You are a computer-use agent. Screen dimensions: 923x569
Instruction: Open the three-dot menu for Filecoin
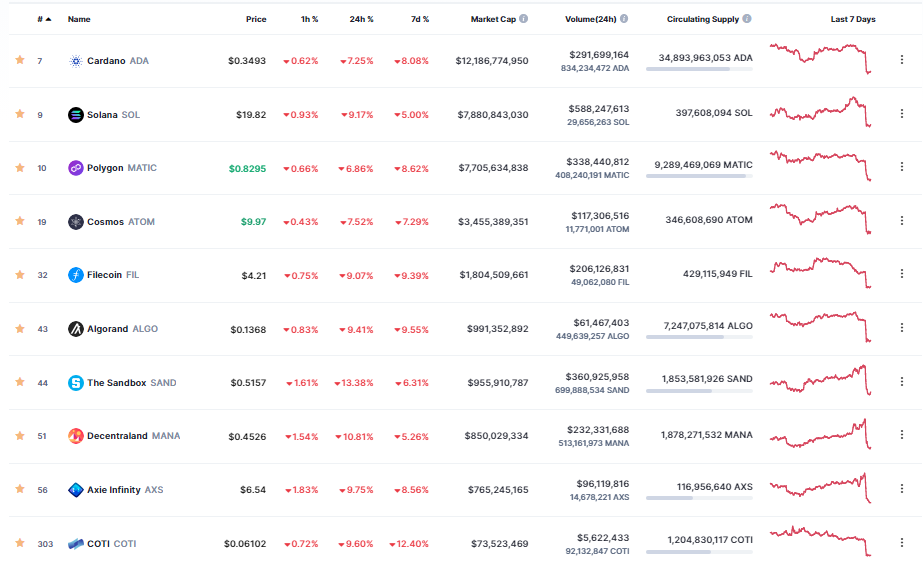click(902, 274)
